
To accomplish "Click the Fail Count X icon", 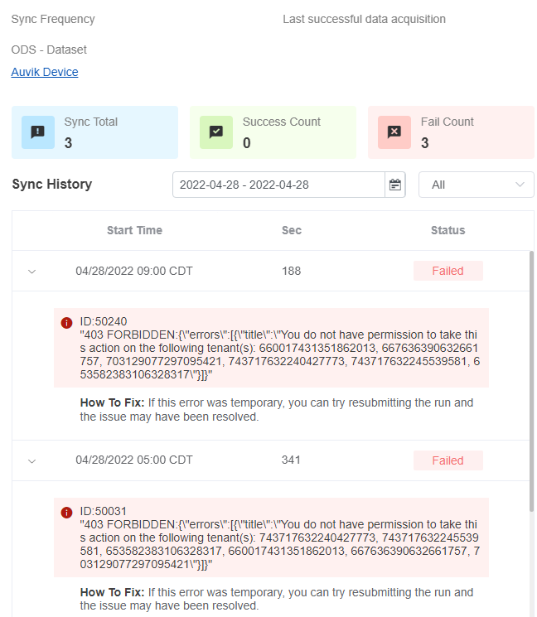I will pos(394,132).
